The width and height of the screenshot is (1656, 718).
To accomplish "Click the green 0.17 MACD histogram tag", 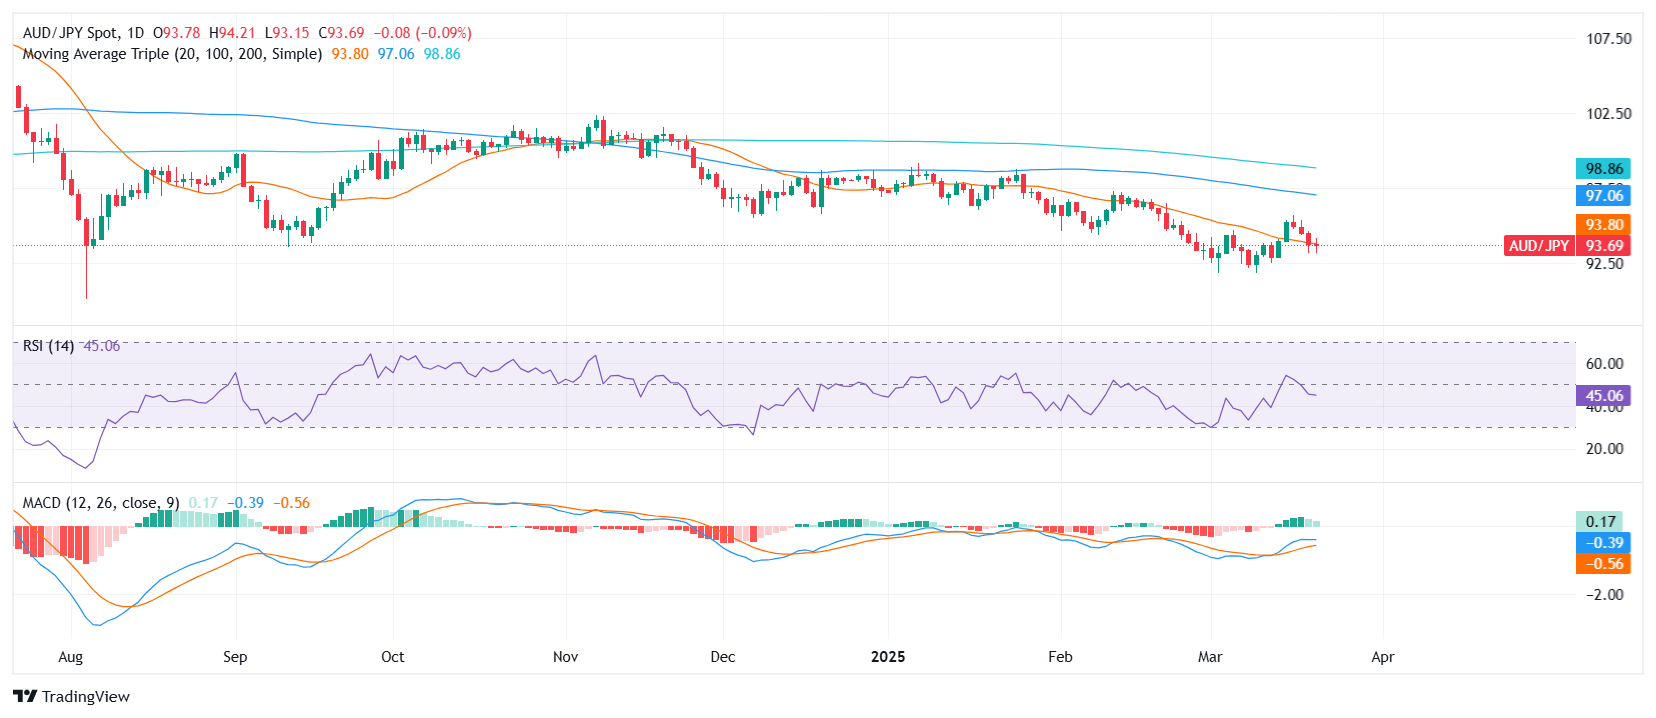I will coord(1601,522).
